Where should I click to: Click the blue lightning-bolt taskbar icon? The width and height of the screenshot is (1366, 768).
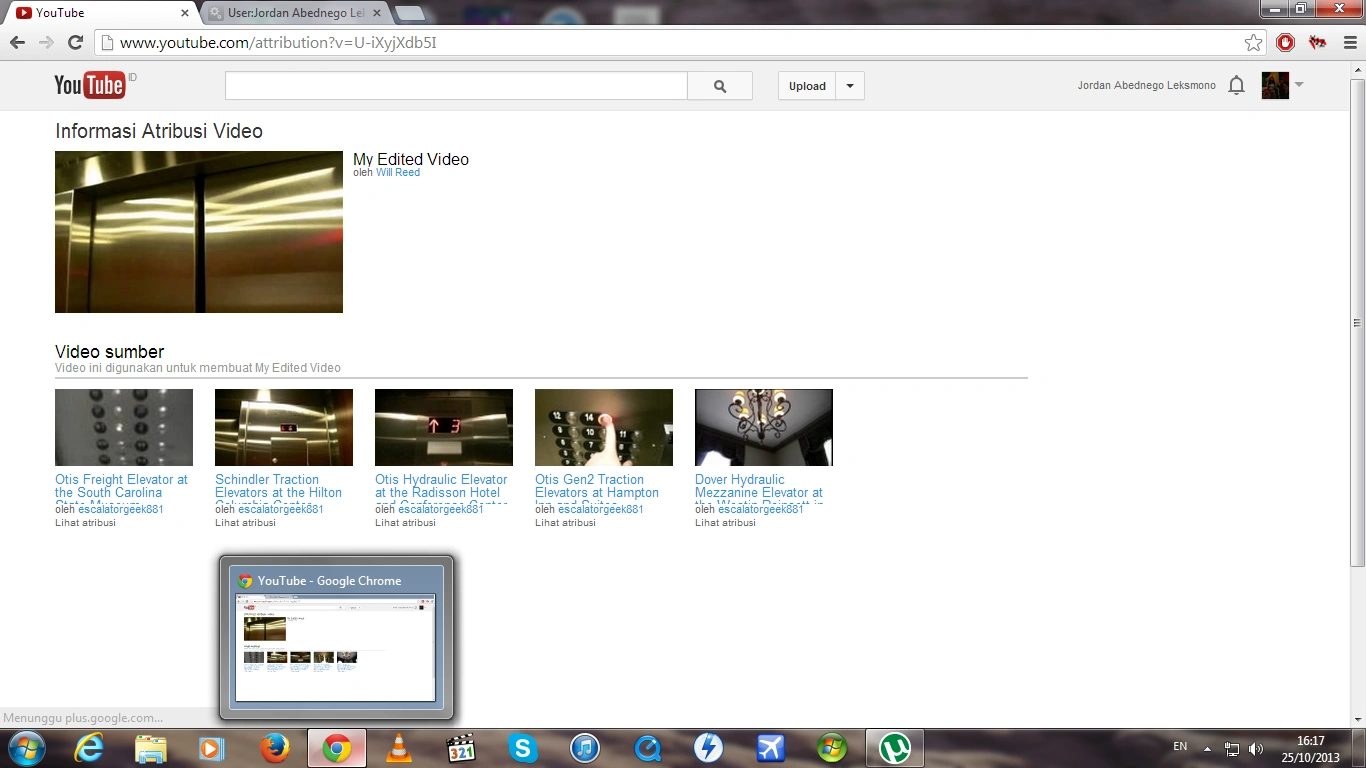click(708, 748)
